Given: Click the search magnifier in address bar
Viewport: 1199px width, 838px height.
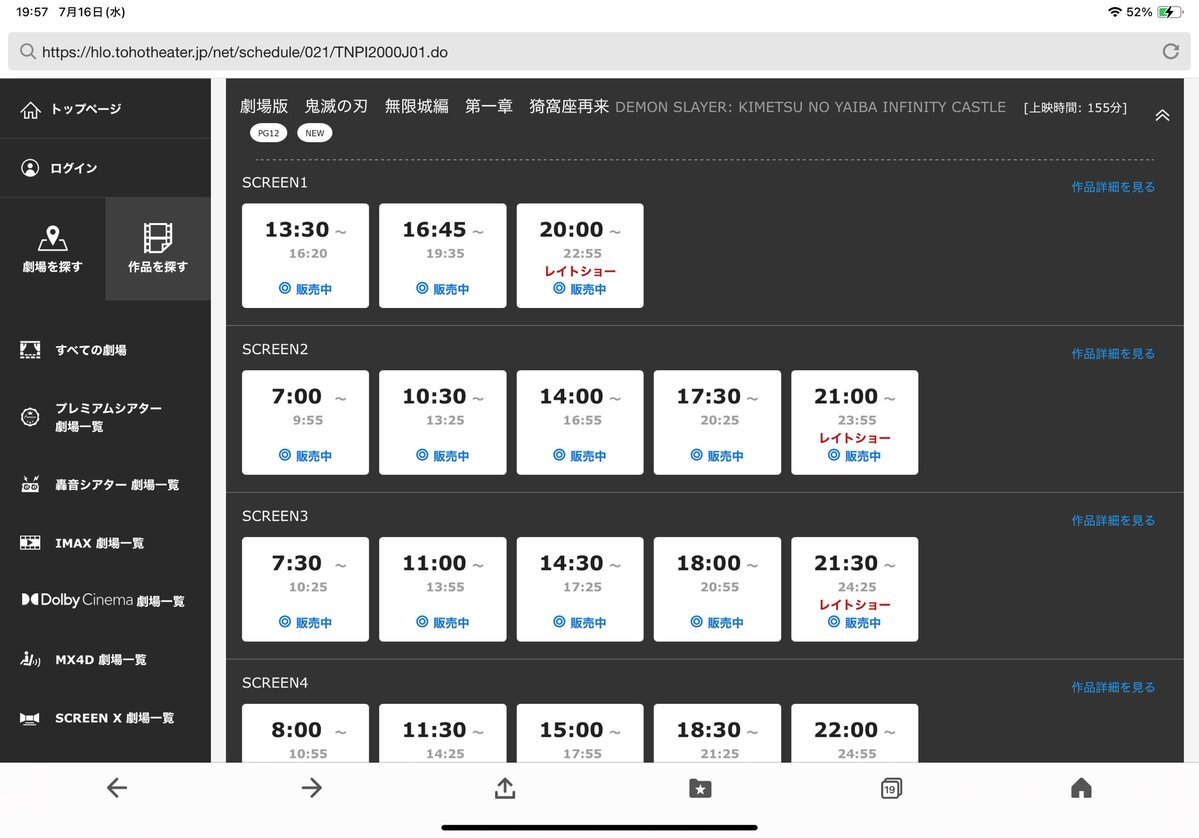Looking at the screenshot, I should click(28, 51).
